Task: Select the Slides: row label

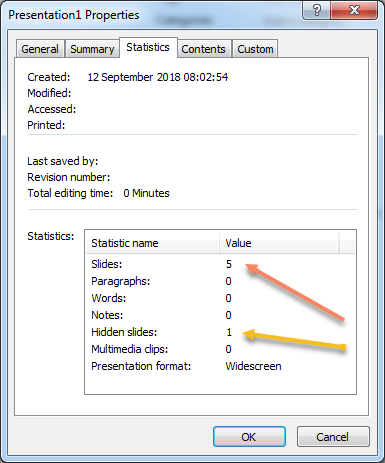Action: pos(107,264)
